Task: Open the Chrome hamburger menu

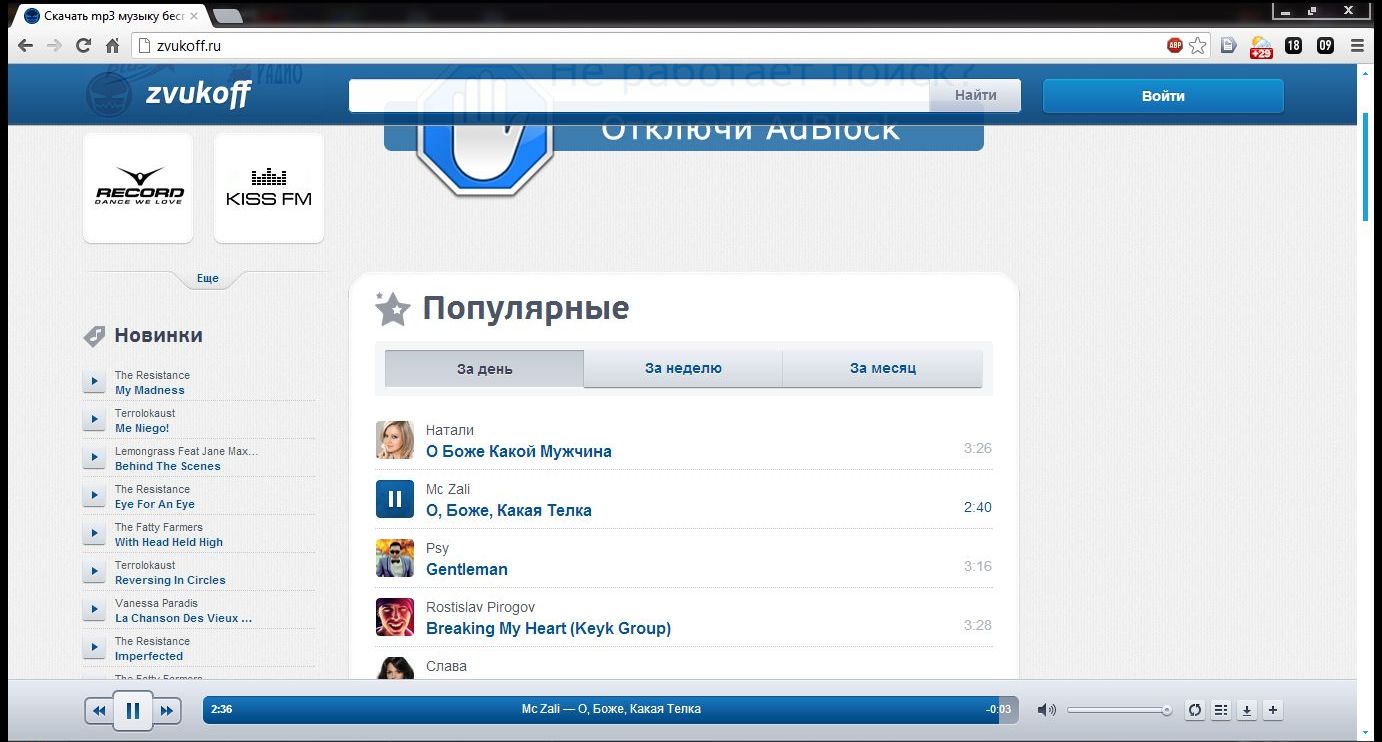Action: tap(1357, 45)
